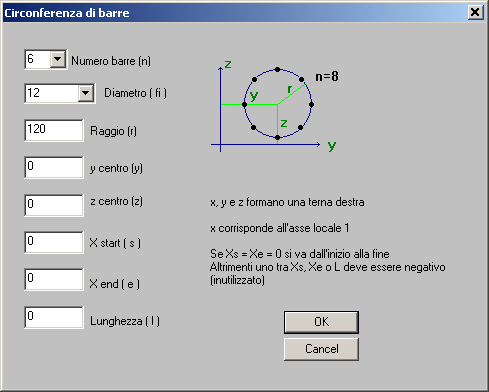Viewport: 489px width, 392px height.
Task: Close the Circonferenza di barre dialog
Action: (x=475, y=12)
